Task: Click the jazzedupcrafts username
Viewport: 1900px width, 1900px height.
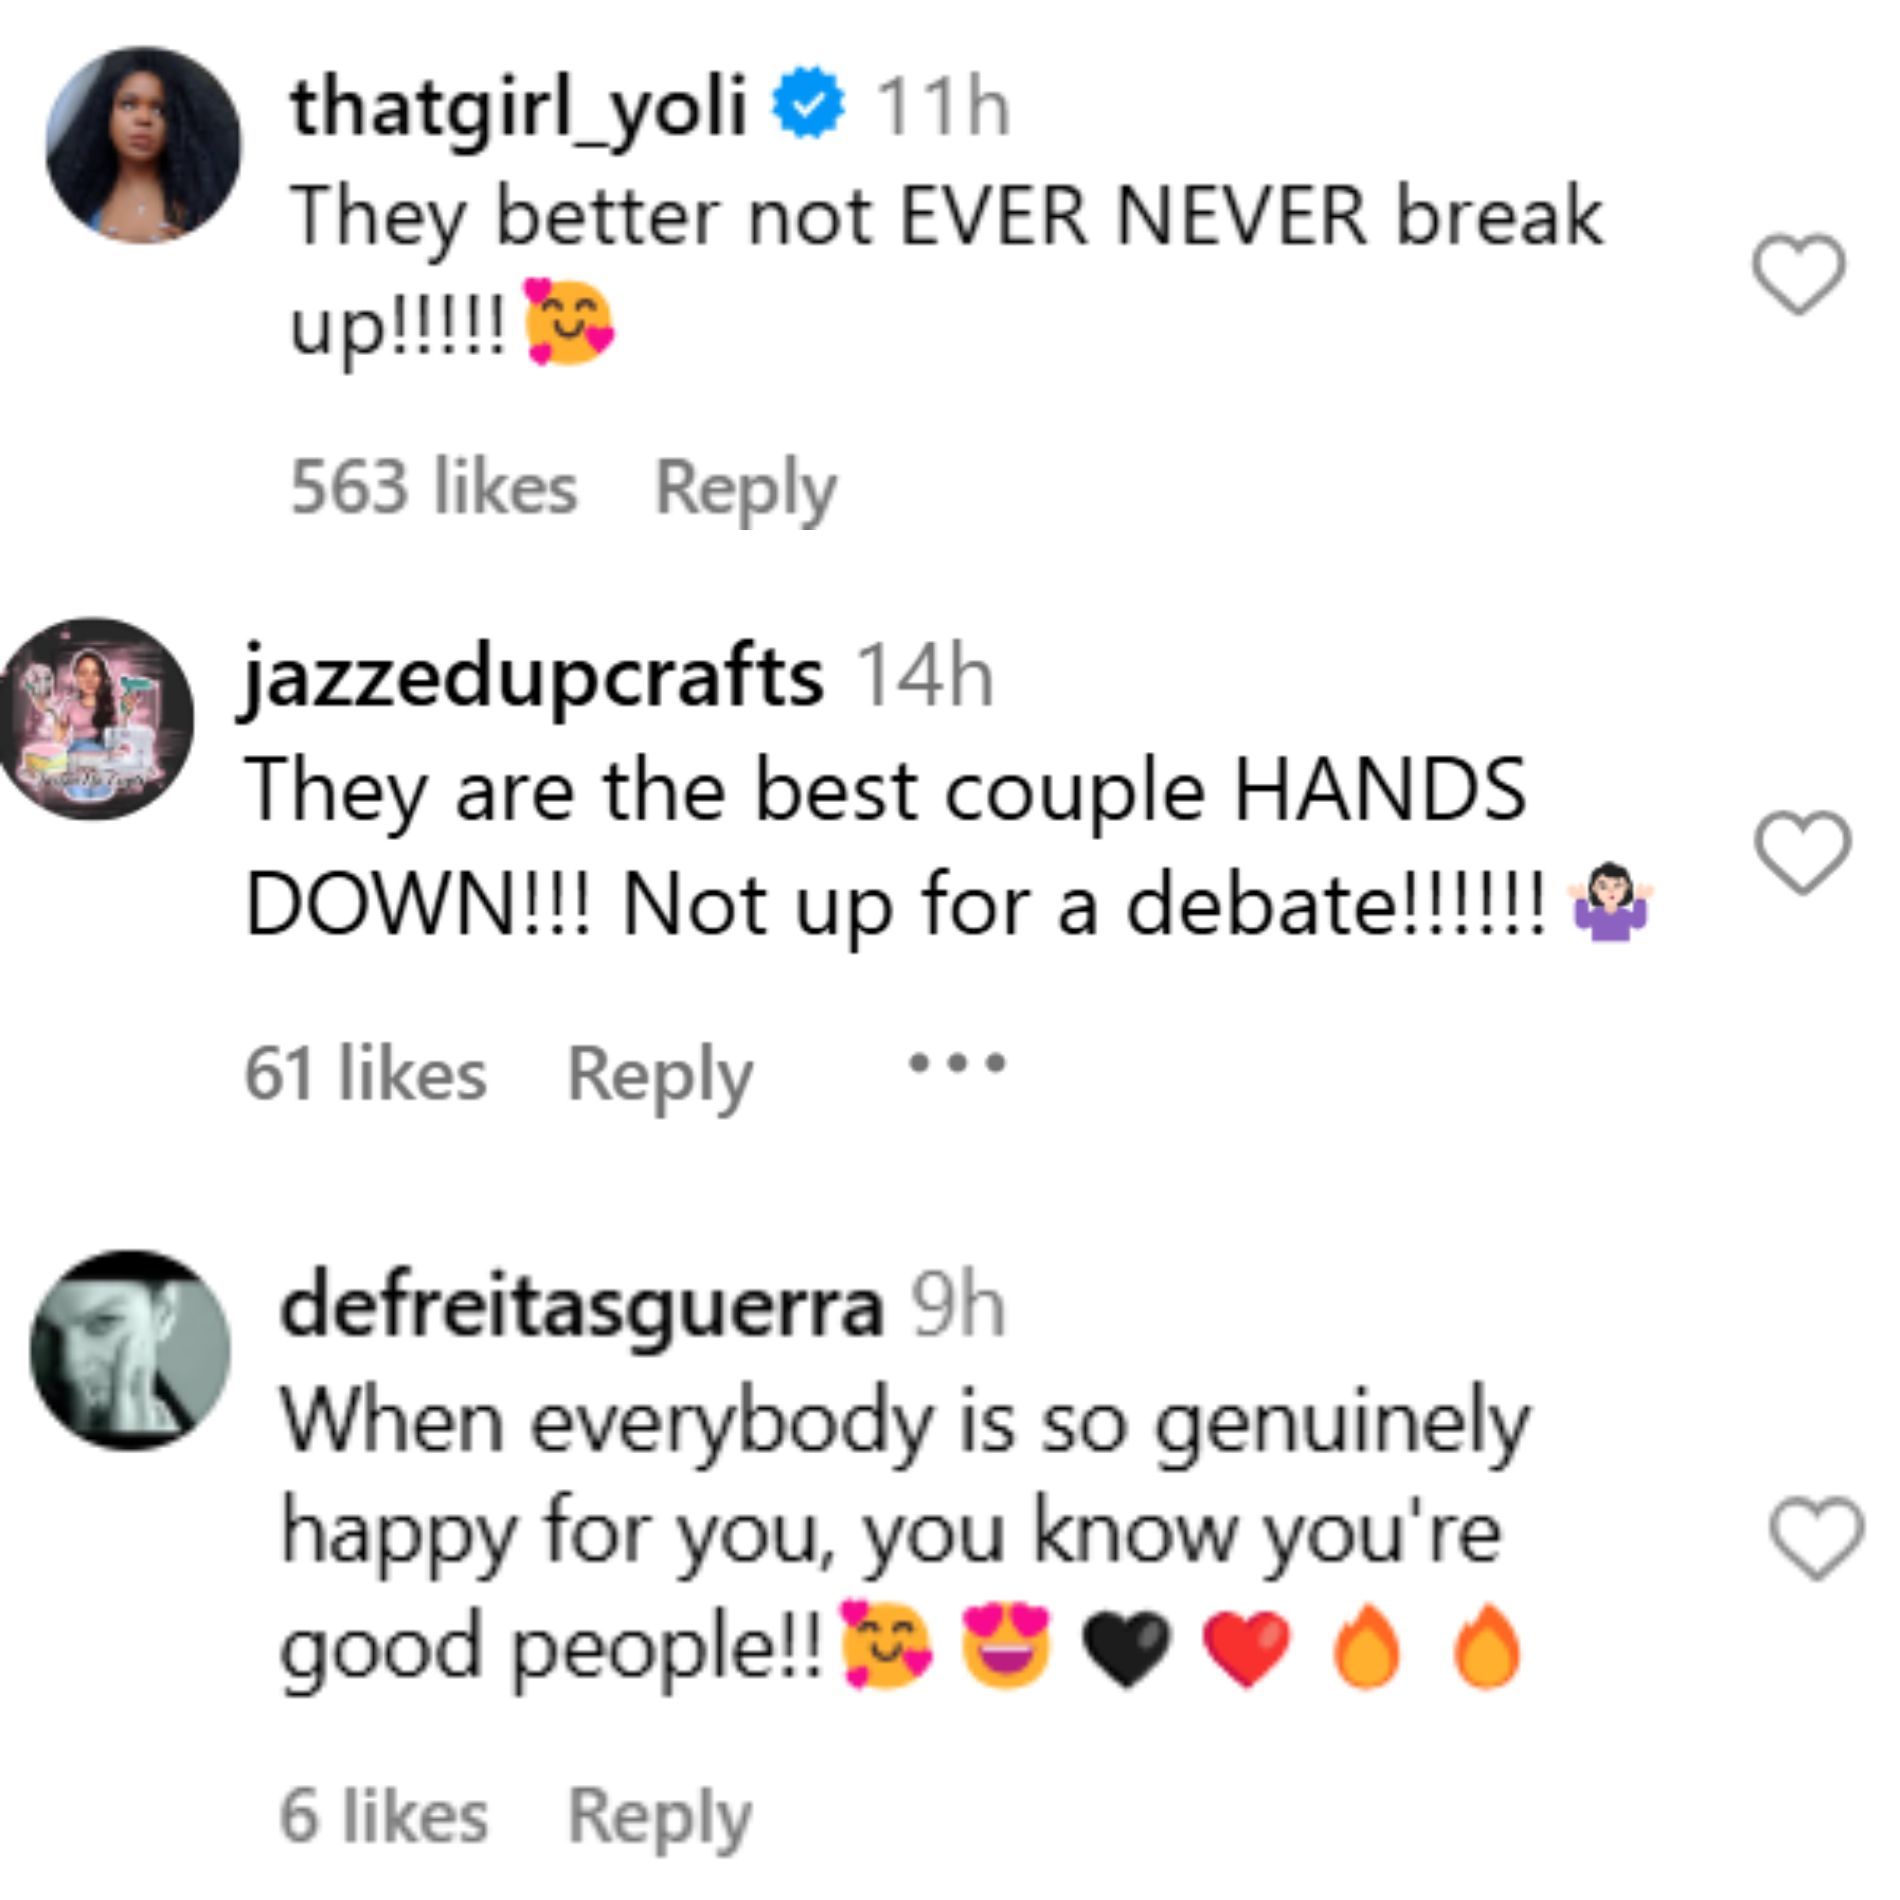Action: click(x=533, y=680)
